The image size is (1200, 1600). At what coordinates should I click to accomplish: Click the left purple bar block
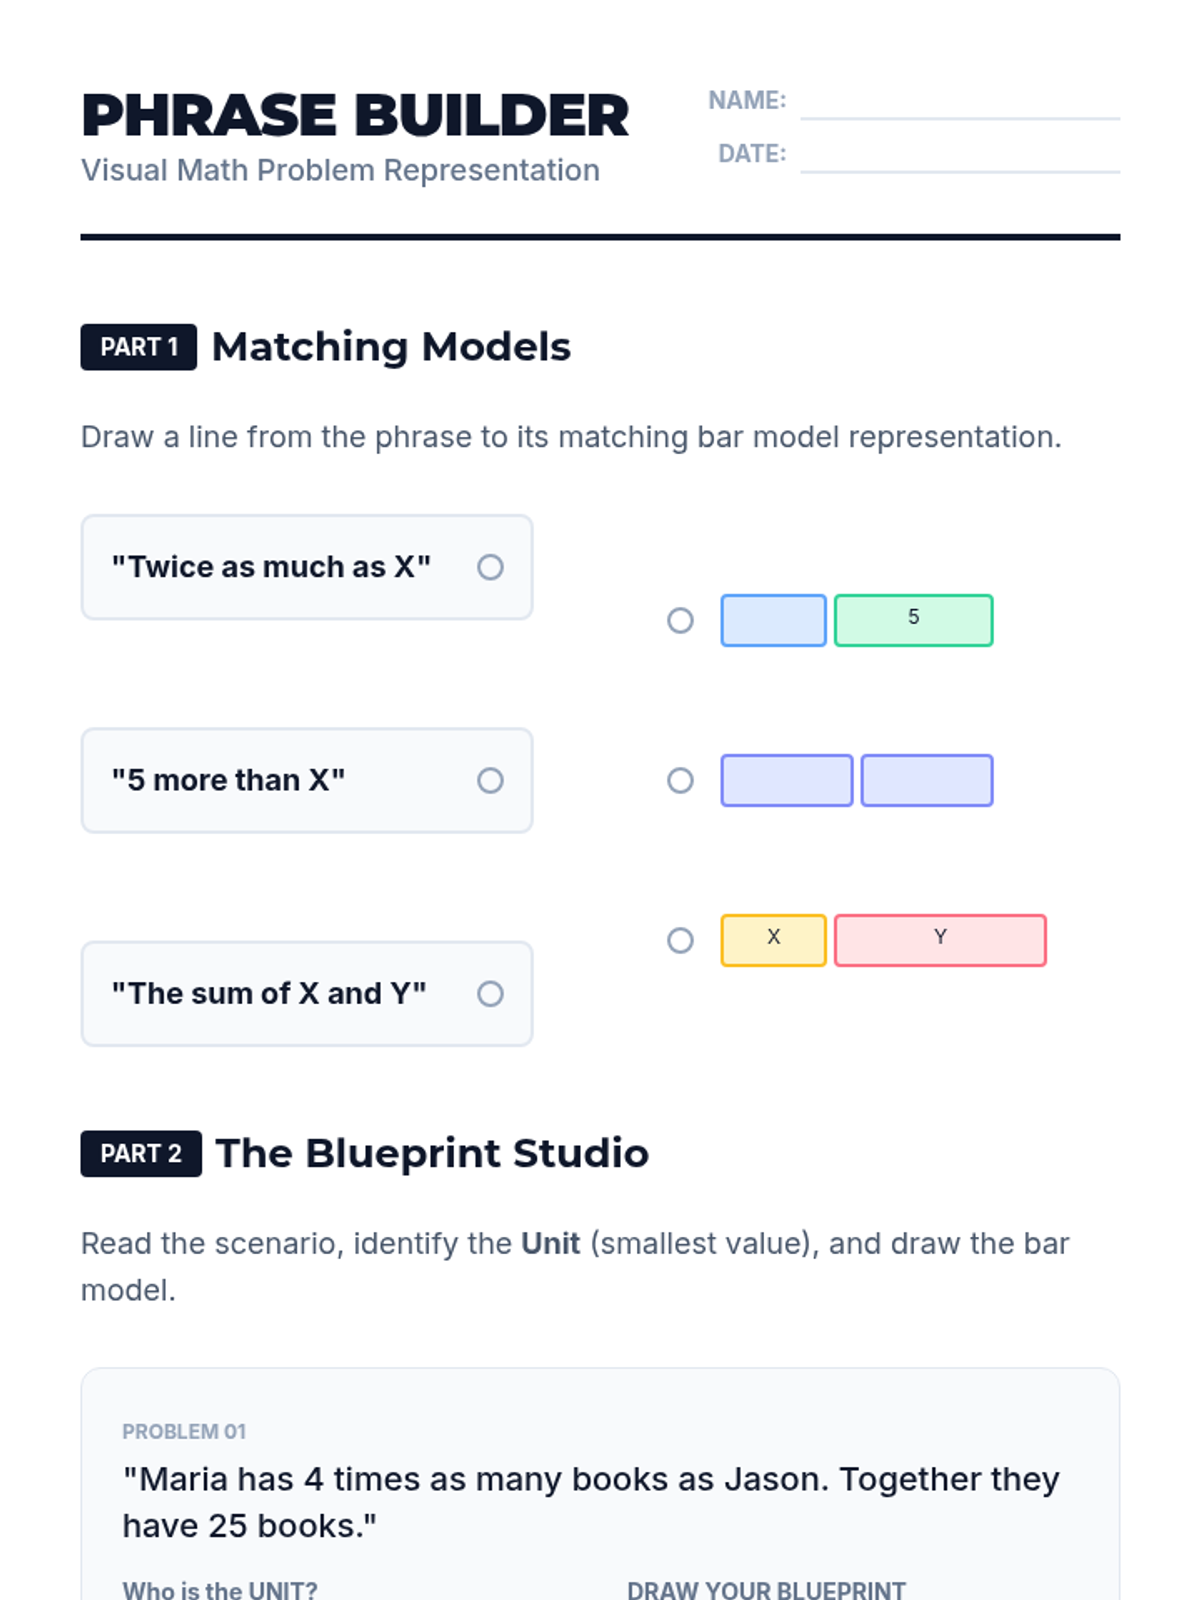(x=787, y=780)
